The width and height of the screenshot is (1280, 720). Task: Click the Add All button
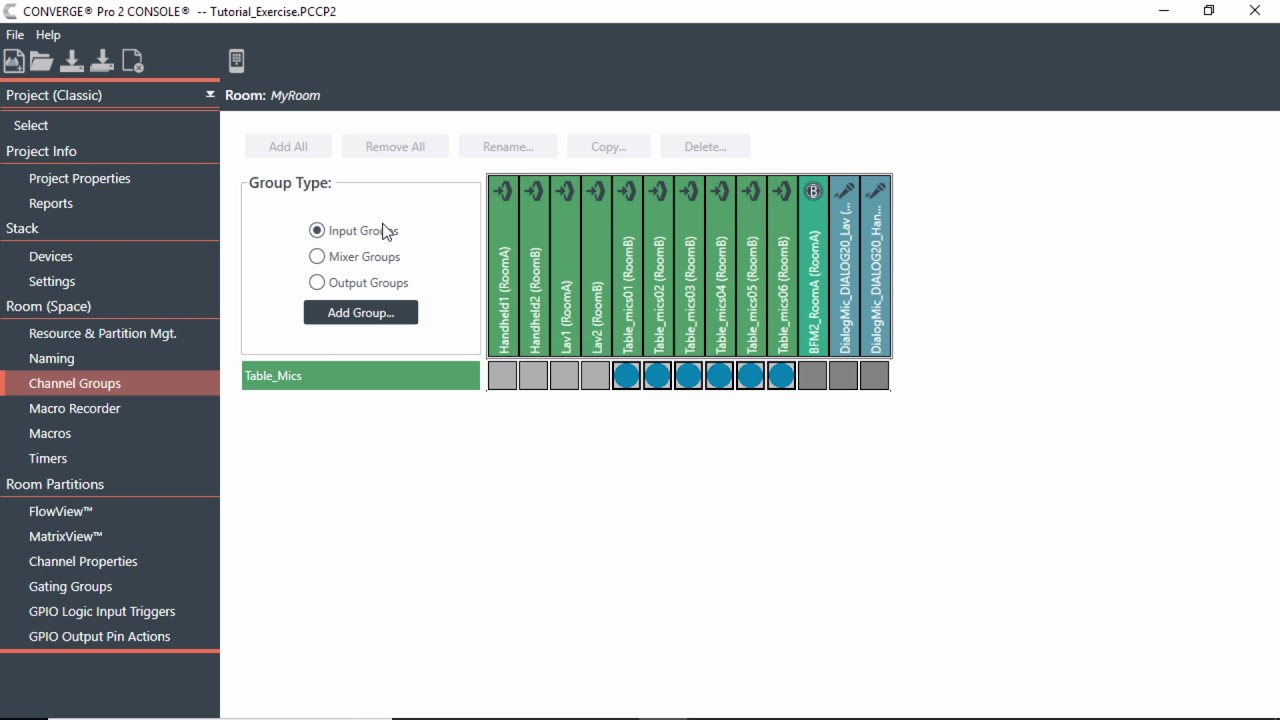(288, 146)
